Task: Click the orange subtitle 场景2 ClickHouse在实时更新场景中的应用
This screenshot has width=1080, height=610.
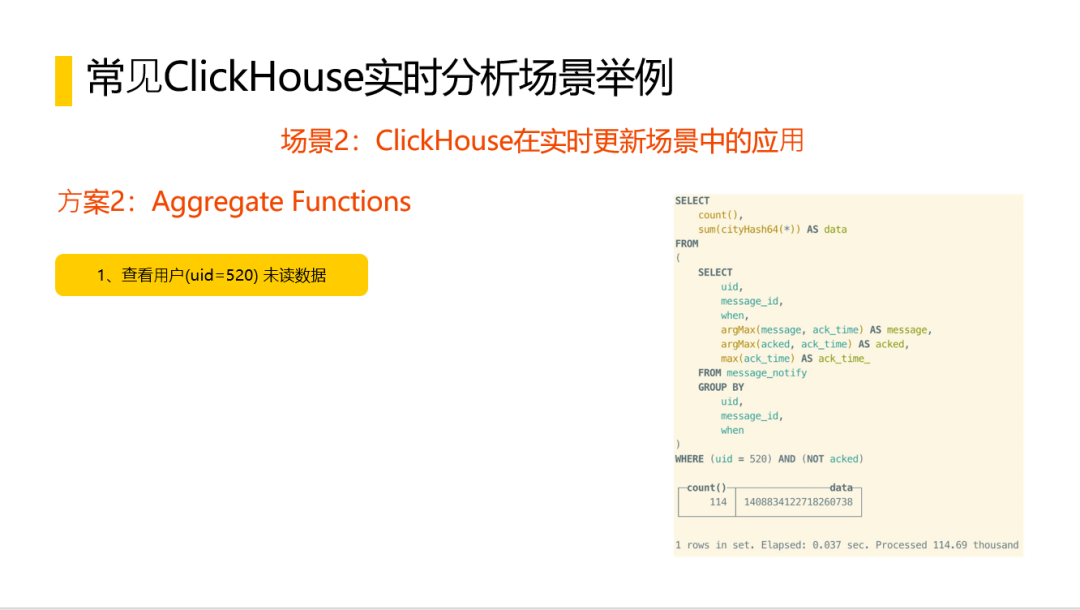Action: [542, 141]
